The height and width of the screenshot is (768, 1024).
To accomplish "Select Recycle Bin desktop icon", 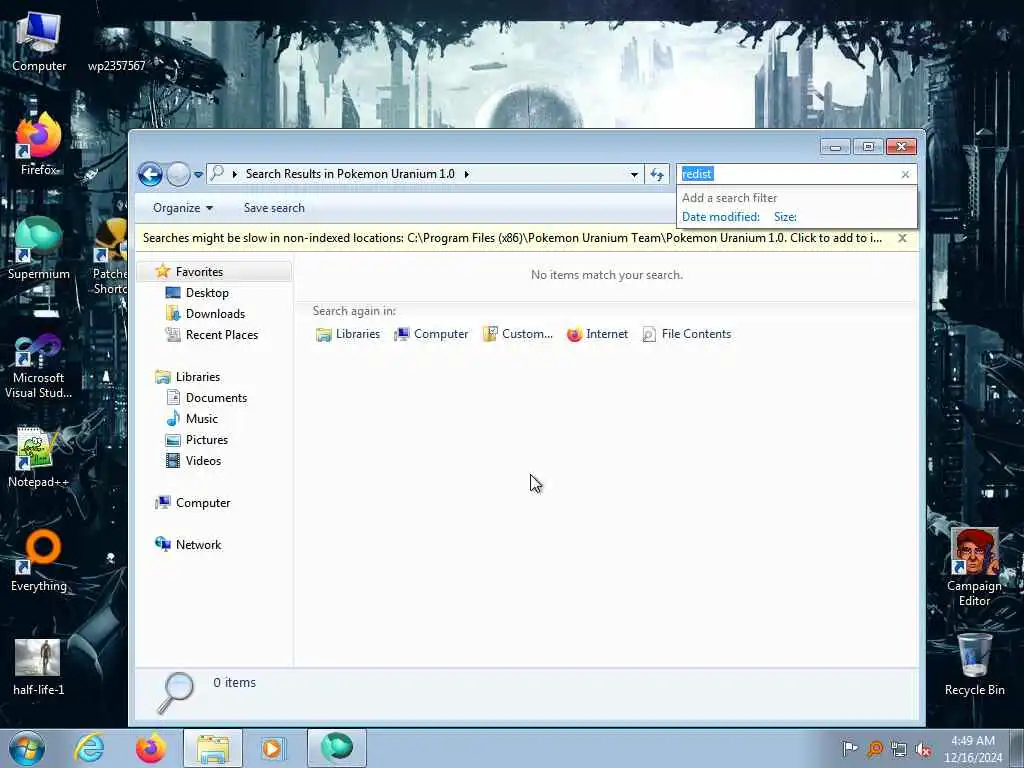I will pyautogui.click(x=974, y=665).
